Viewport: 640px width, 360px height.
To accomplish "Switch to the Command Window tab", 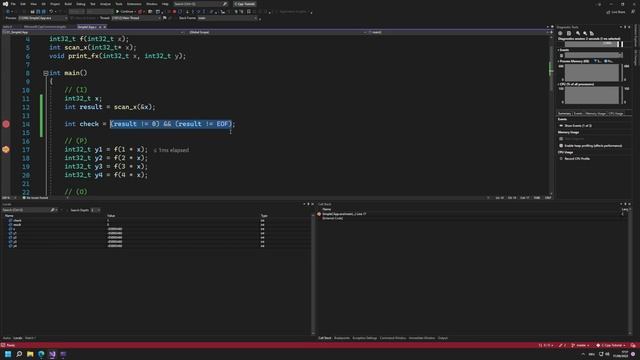I will coord(393,338).
